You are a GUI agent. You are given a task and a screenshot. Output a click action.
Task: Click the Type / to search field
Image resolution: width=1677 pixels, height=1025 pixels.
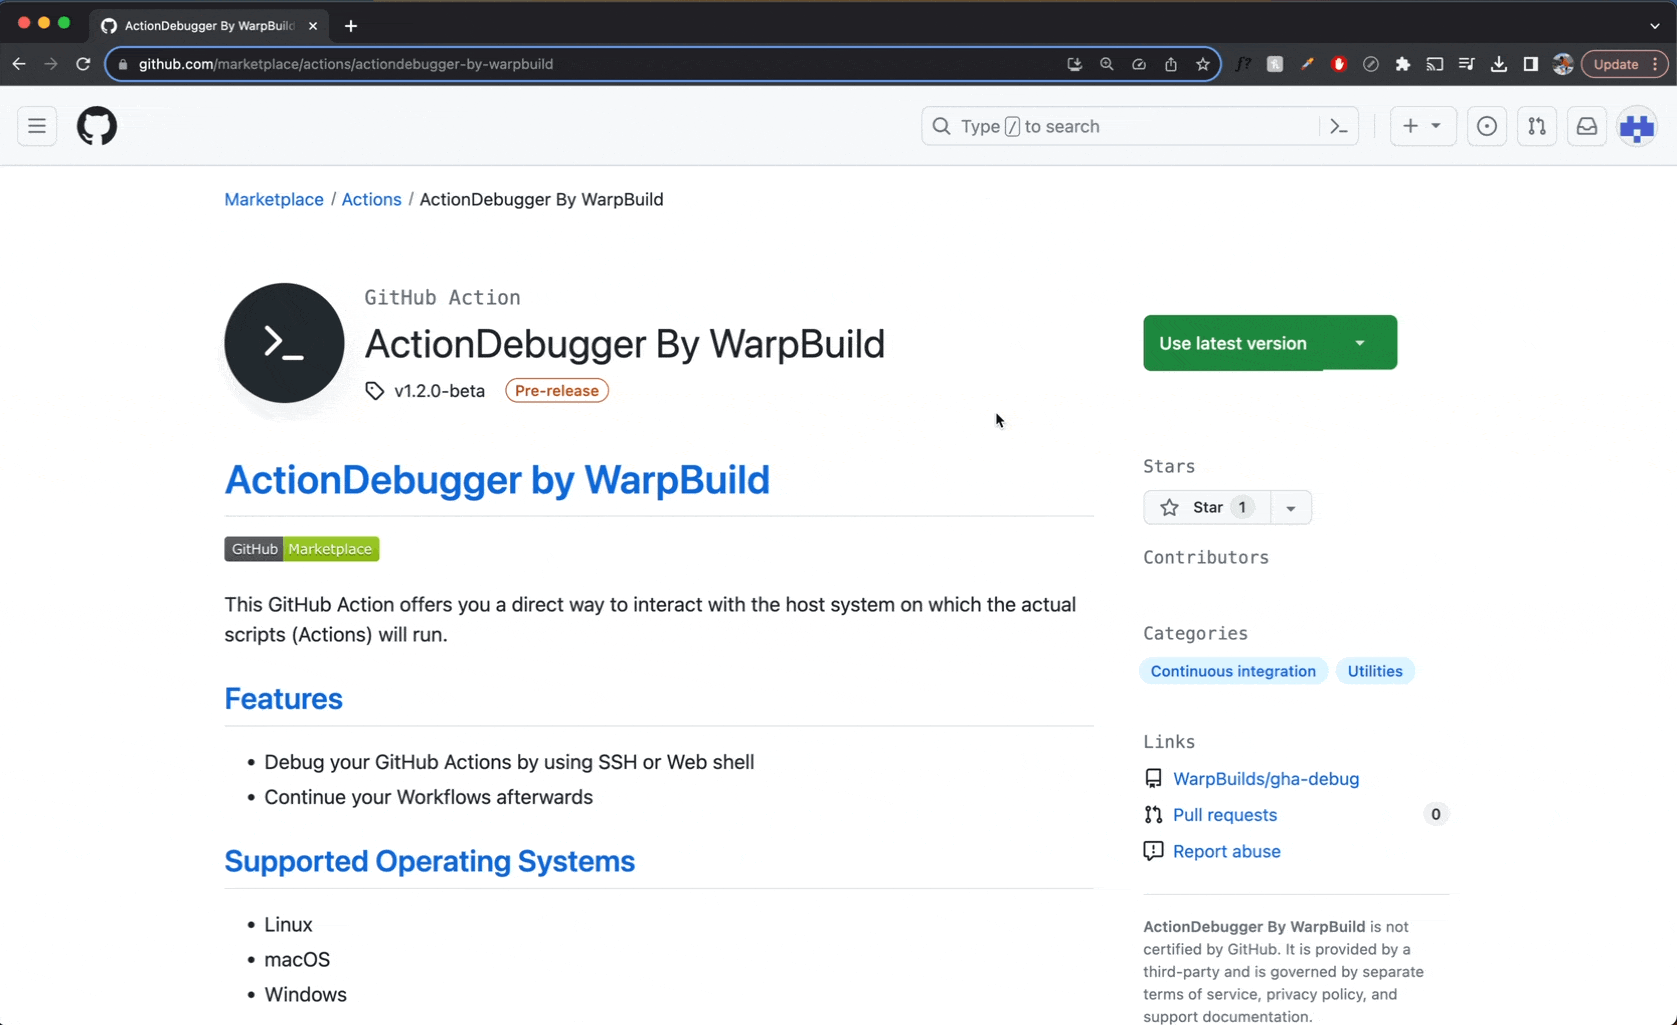pos(1100,126)
